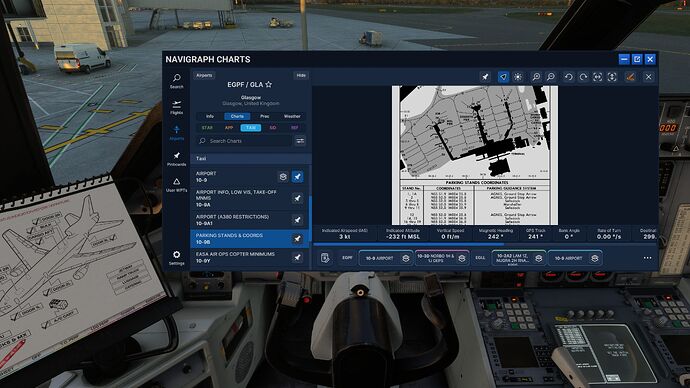Screen dimensions: 690x388
Task: Zoom in on the chart
Action: (x=536, y=77)
